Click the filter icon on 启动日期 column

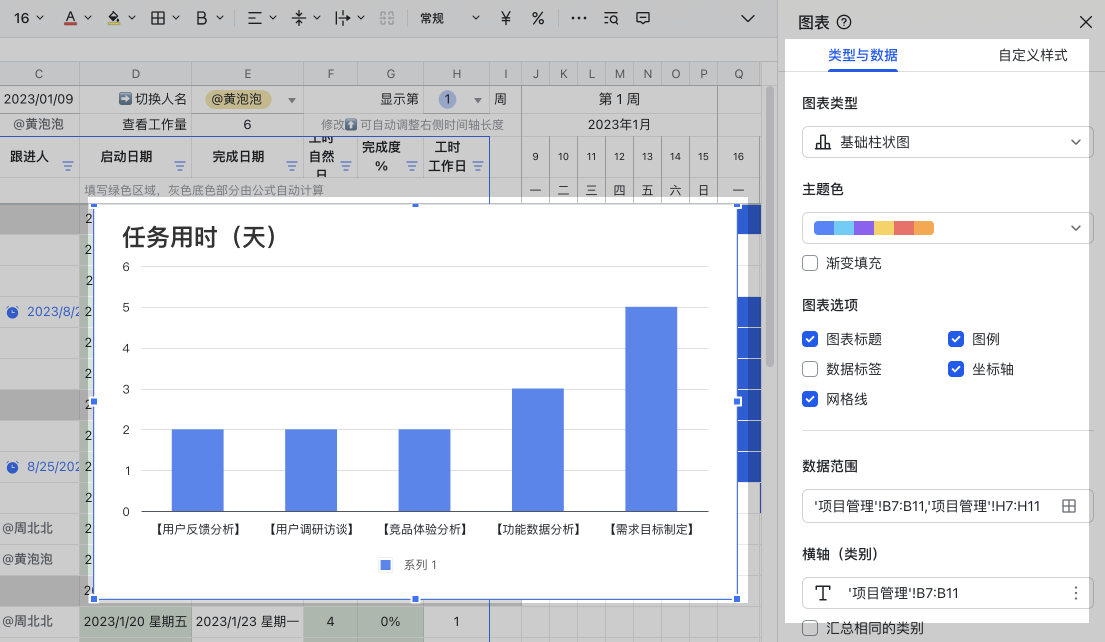(180, 166)
